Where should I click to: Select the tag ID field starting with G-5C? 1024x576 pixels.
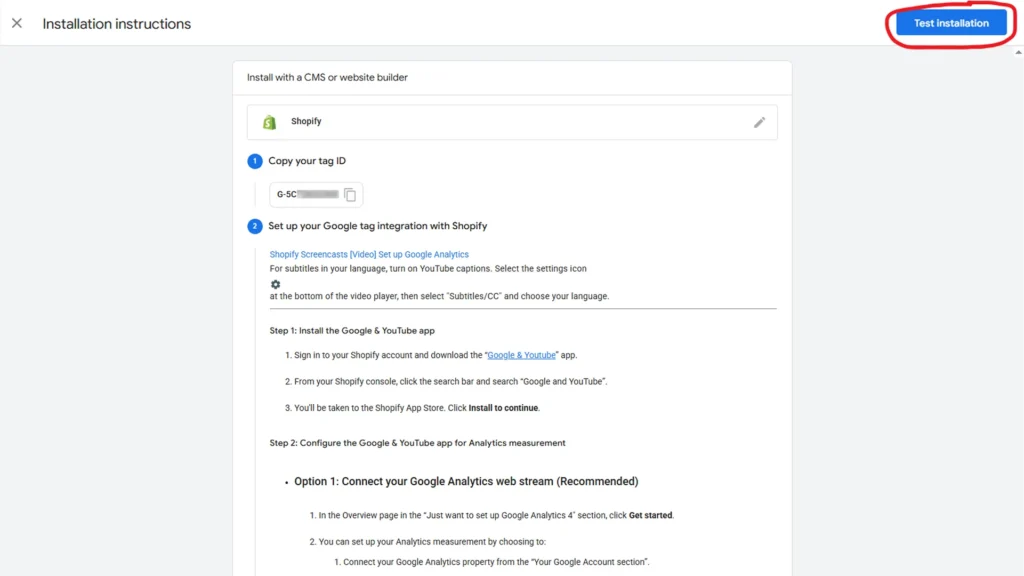(310, 194)
